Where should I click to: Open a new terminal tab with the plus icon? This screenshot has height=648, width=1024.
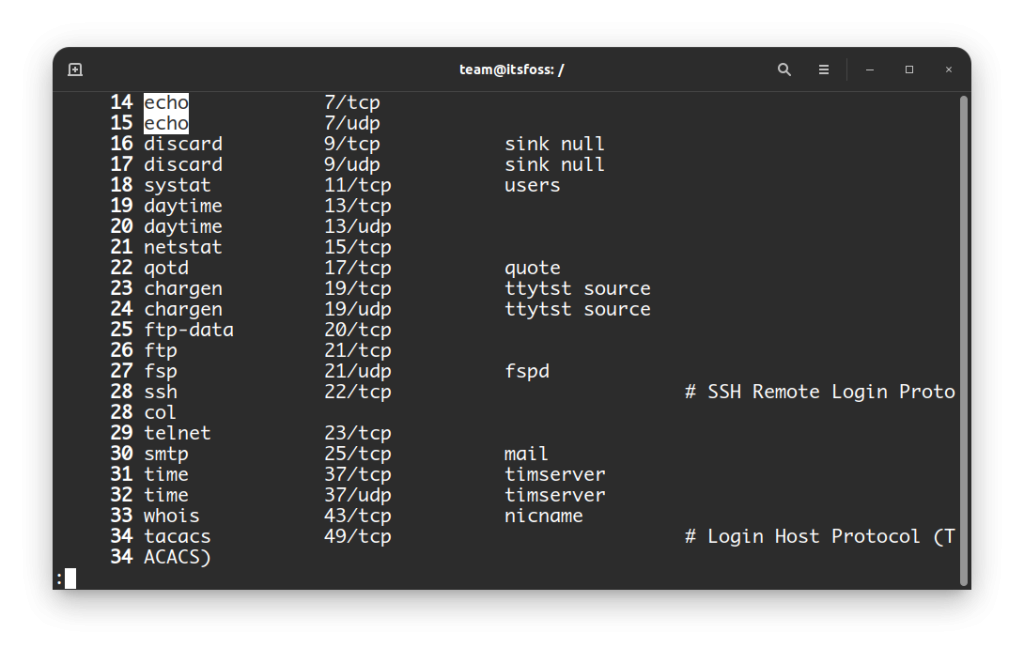[75, 69]
